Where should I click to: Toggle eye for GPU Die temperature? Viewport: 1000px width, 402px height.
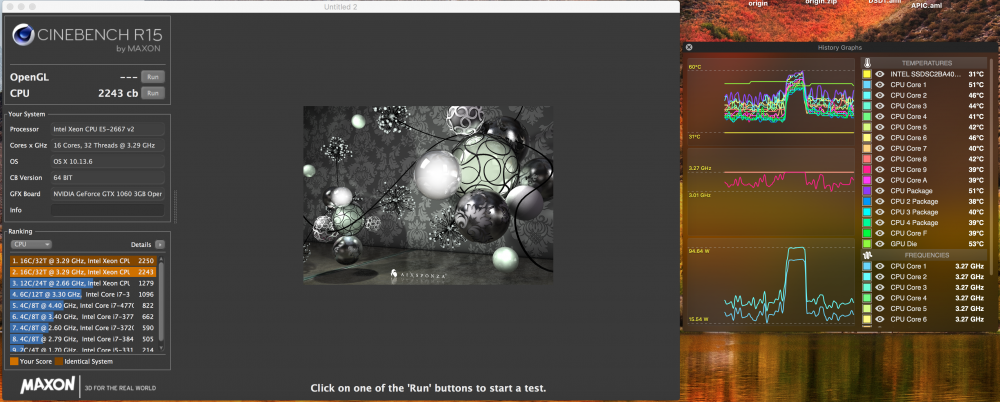[x=879, y=244]
